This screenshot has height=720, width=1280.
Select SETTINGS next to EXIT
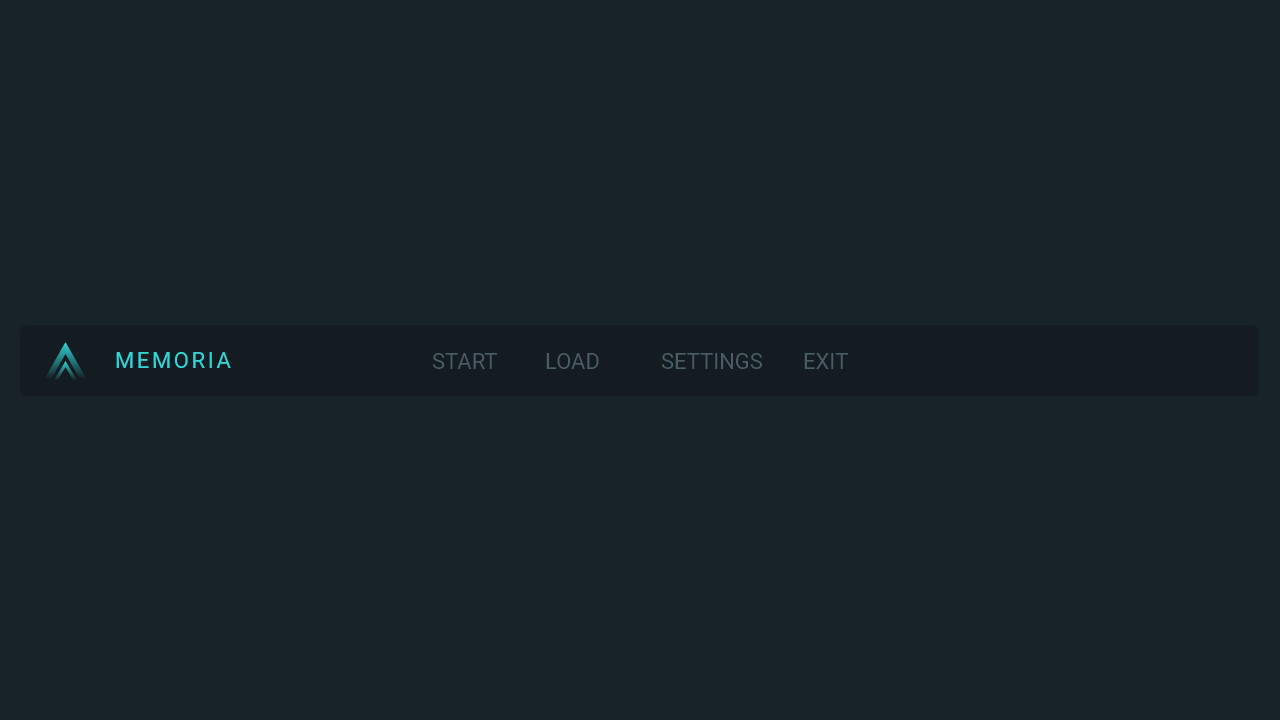pyautogui.click(x=712, y=362)
